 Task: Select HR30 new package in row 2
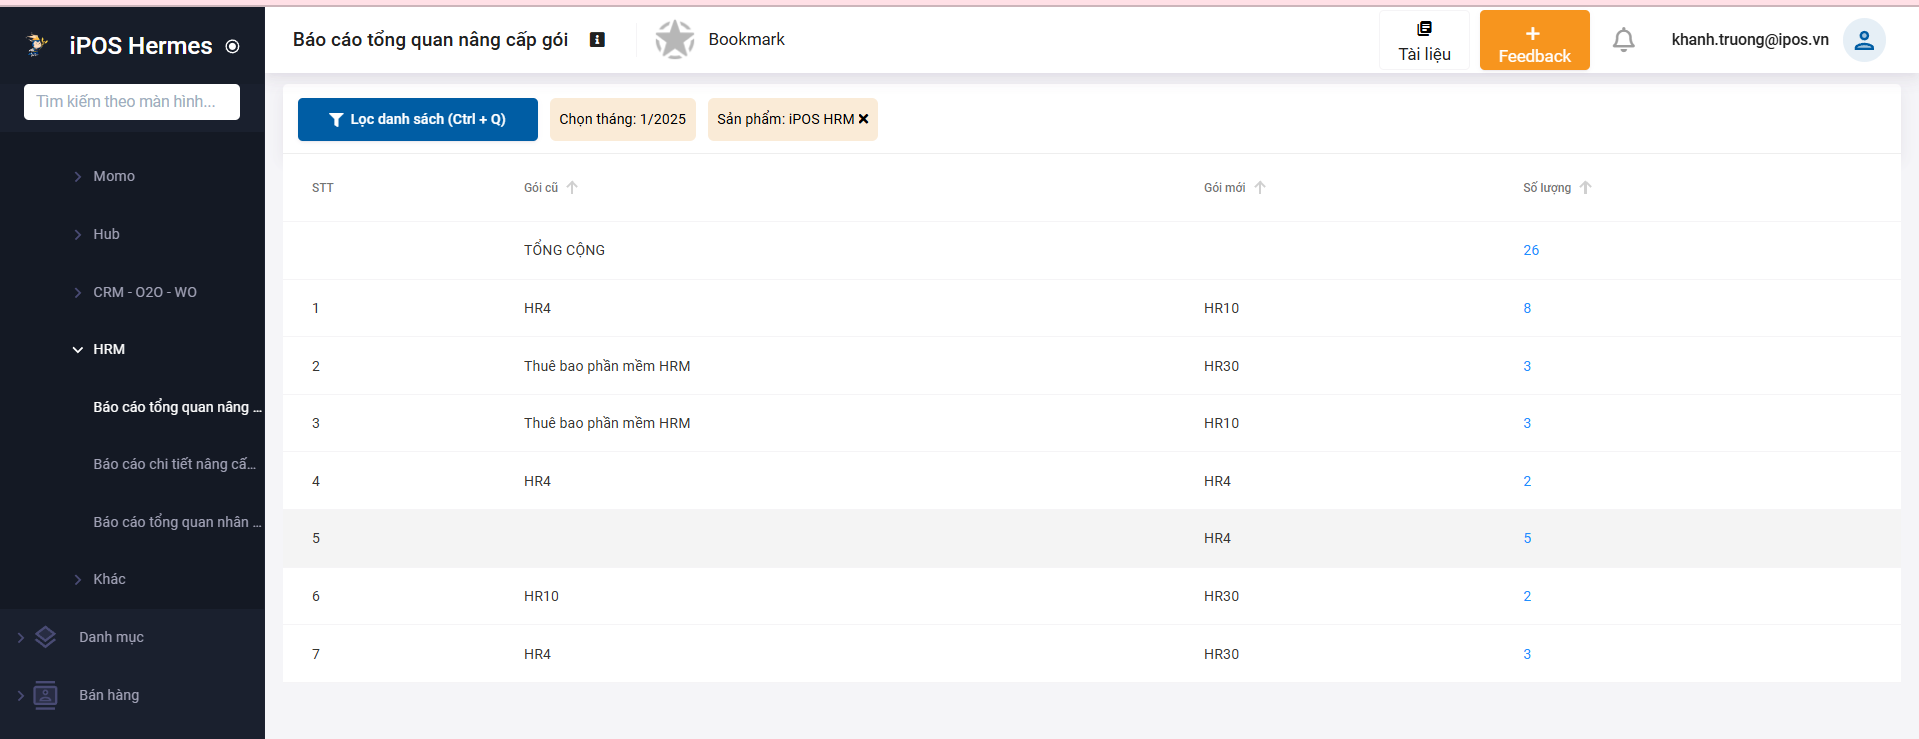pos(1221,366)
